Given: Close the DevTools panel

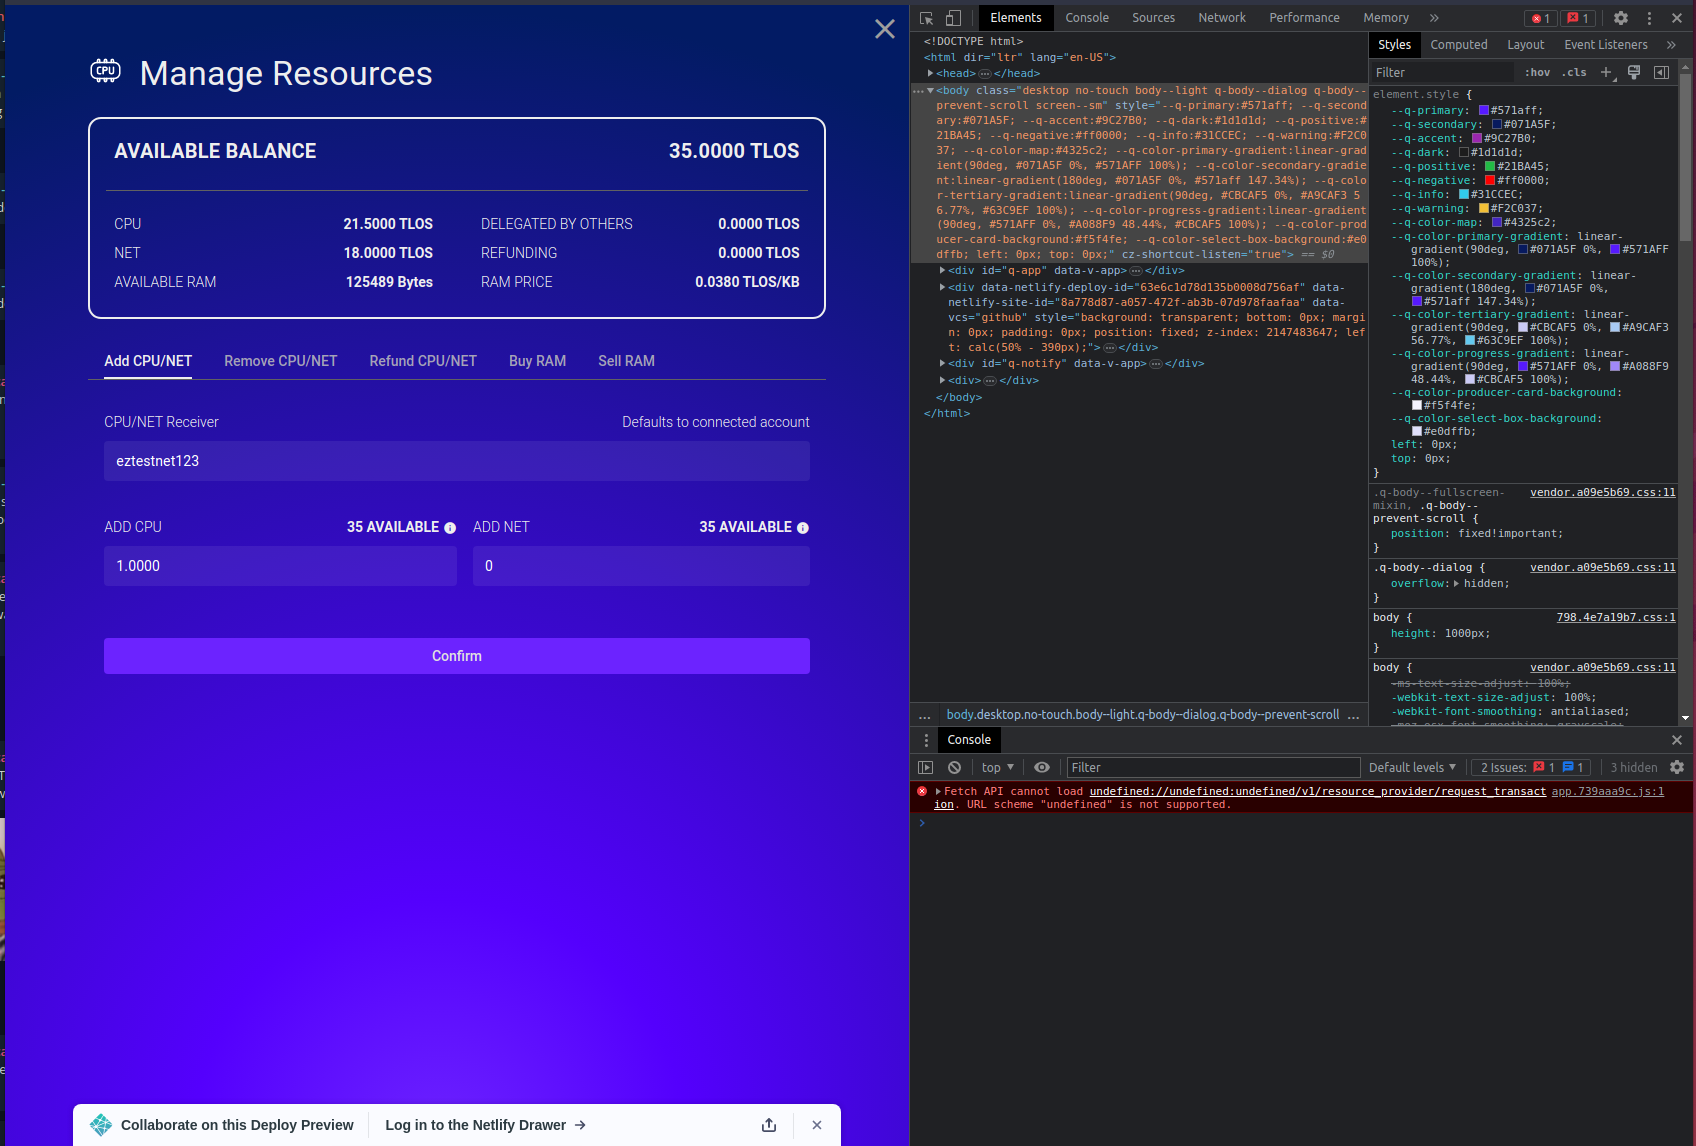Looking at the screenshot, I should 1677,18.
